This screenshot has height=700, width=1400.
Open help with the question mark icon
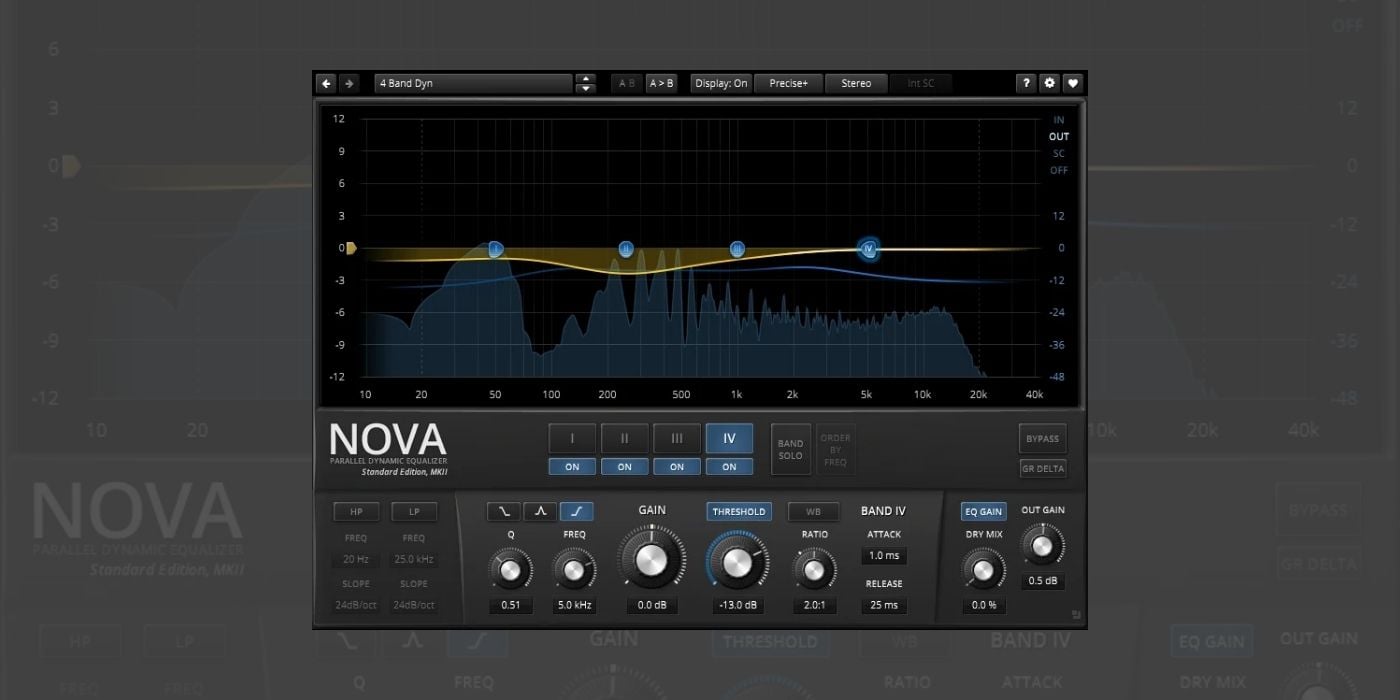click(x=1026, y=83)
